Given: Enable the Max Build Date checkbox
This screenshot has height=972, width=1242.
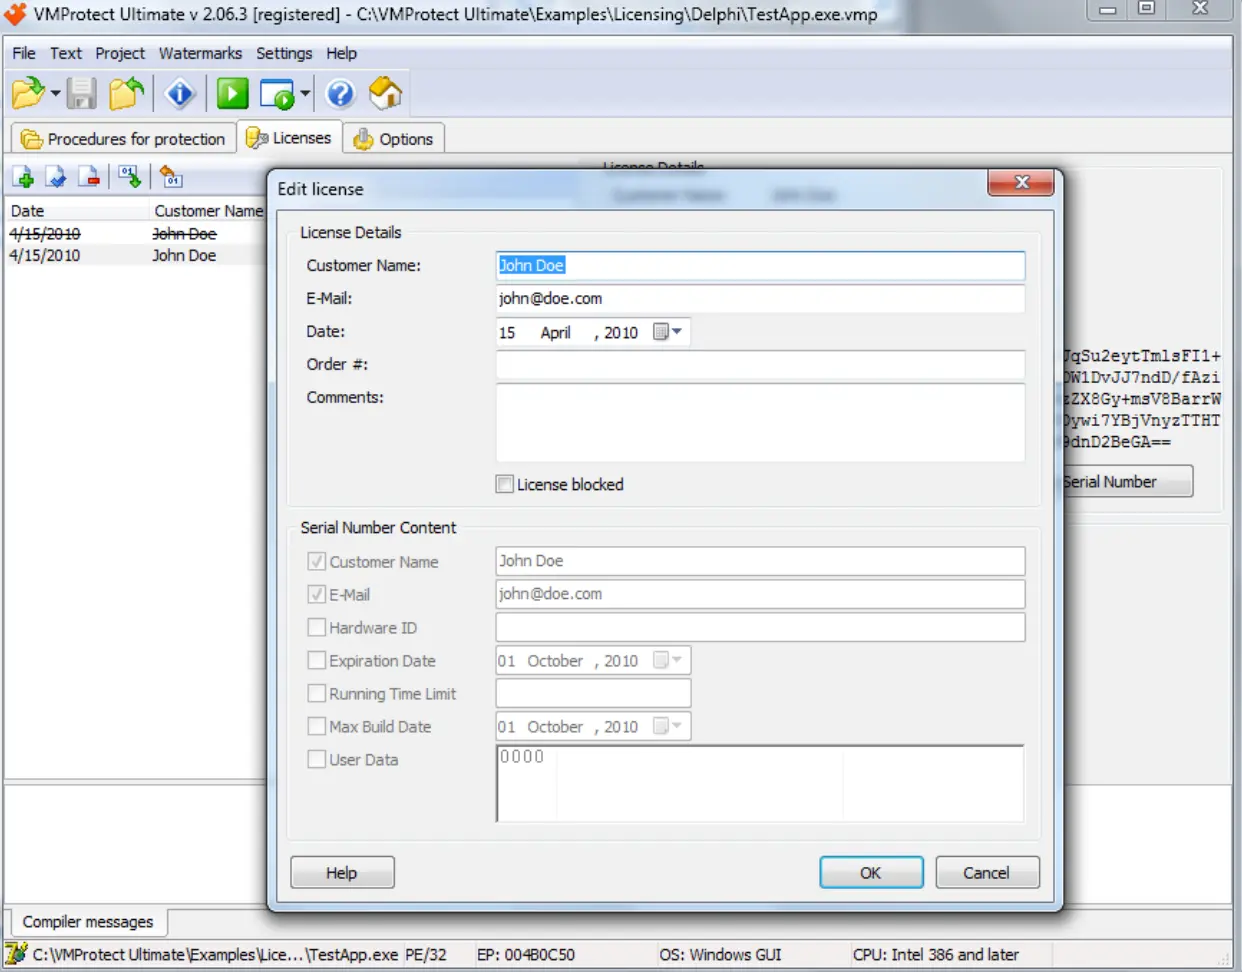Looking at the screenshot, I should click(x=316, y=726).
